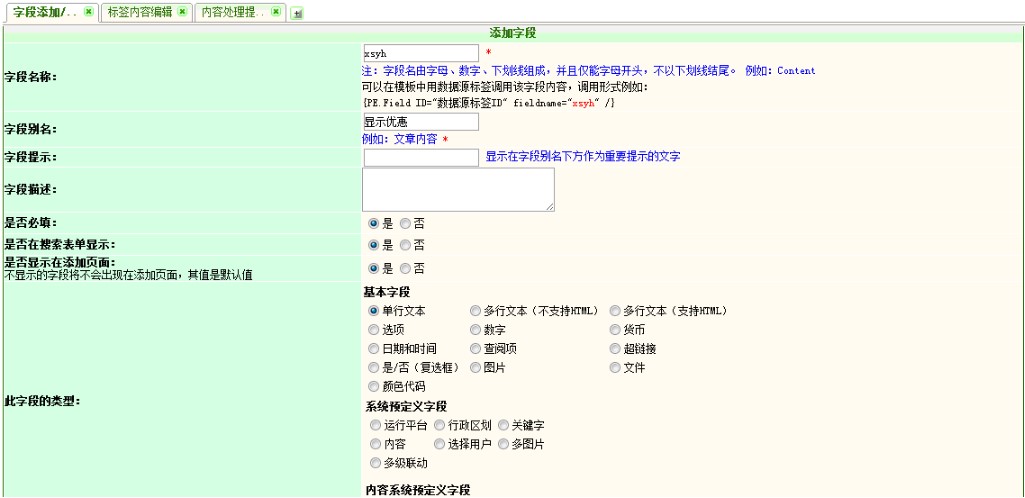Click the 添加字段 header text
This screenshot has height=498, width=1025.
pyautogui.click(x=513, y=33)
